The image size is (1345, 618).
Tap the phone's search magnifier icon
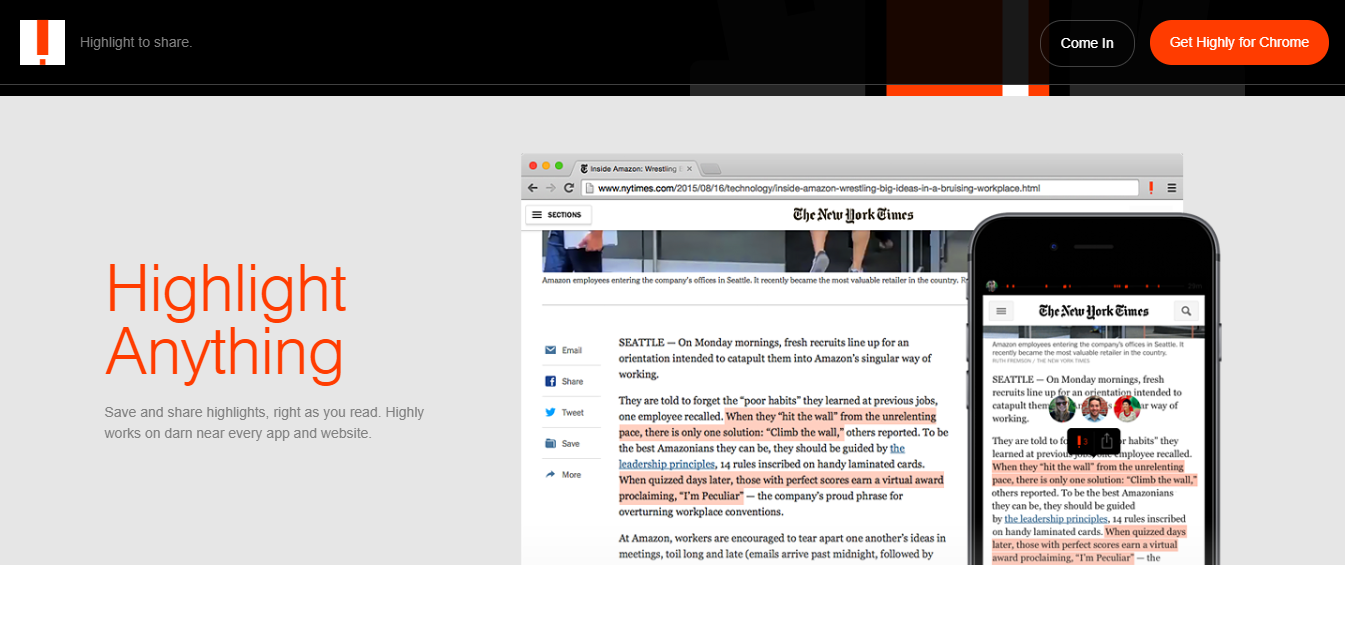pyautogui.click(x=1186, y=311)
